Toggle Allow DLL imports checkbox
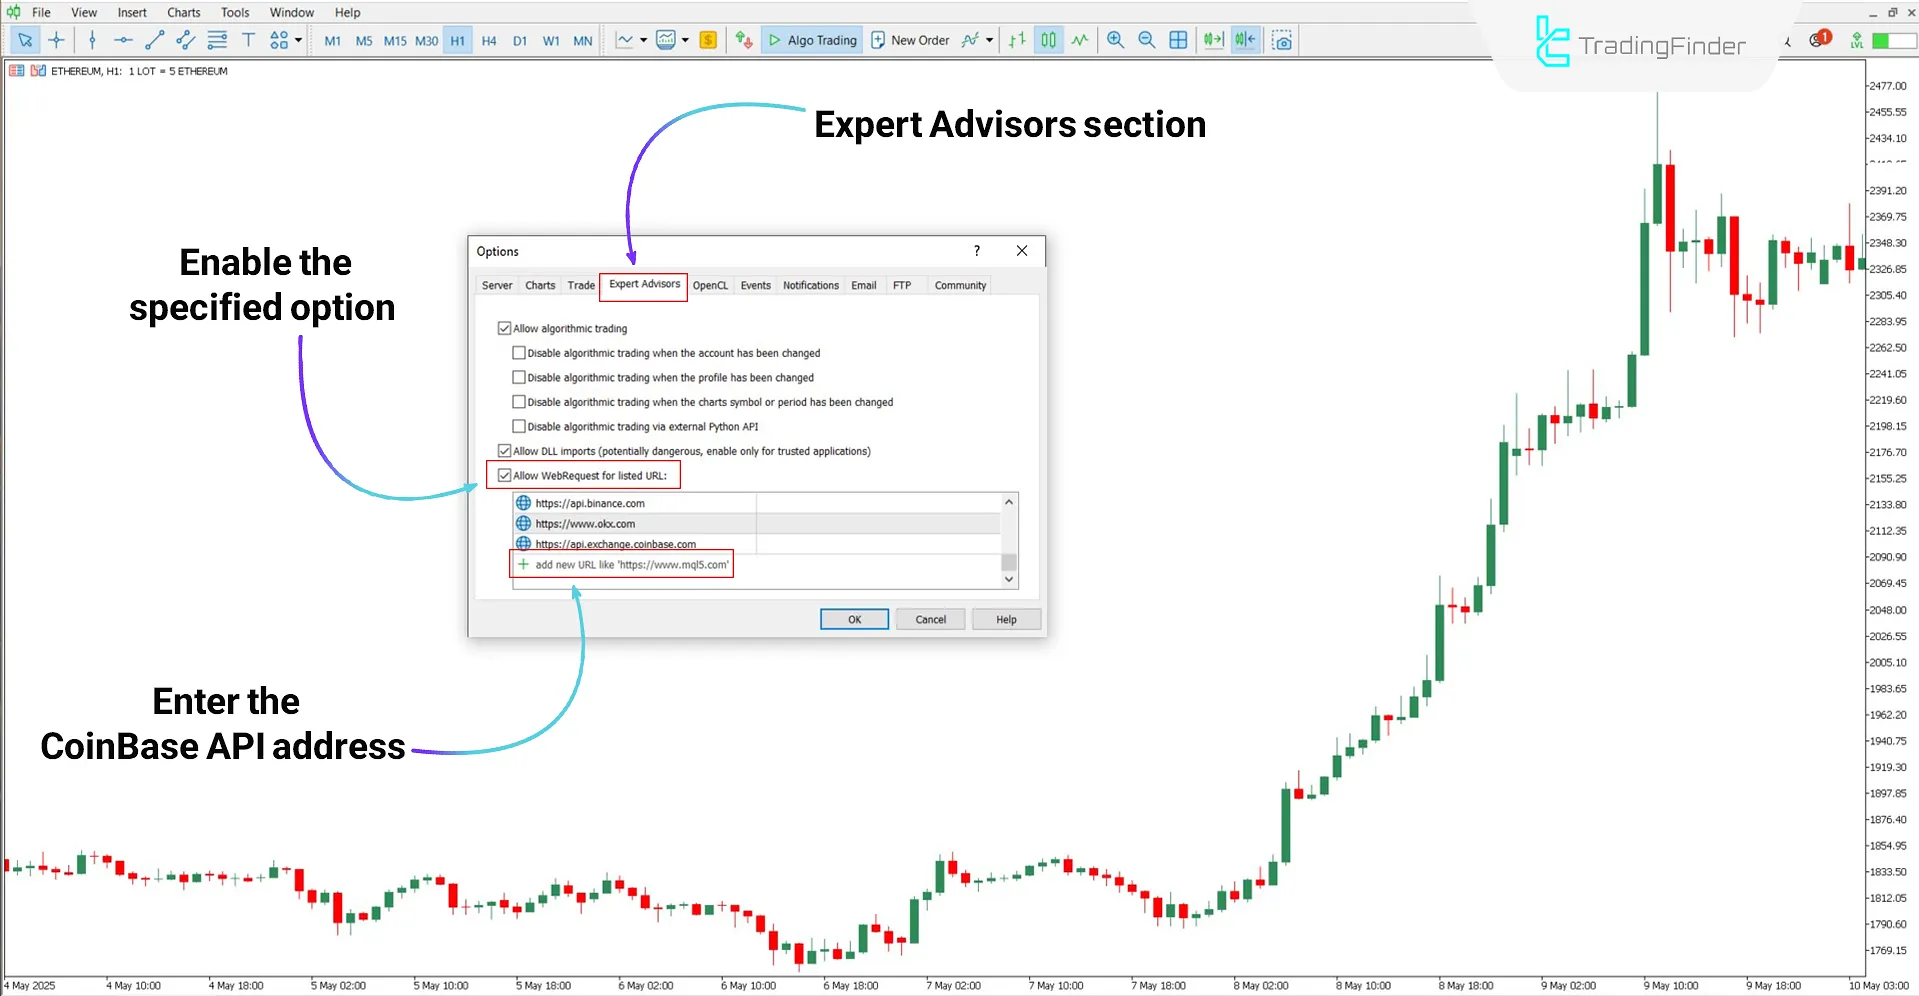The width and height of the screenshot is (1919, 996). [x=504, y=451]
